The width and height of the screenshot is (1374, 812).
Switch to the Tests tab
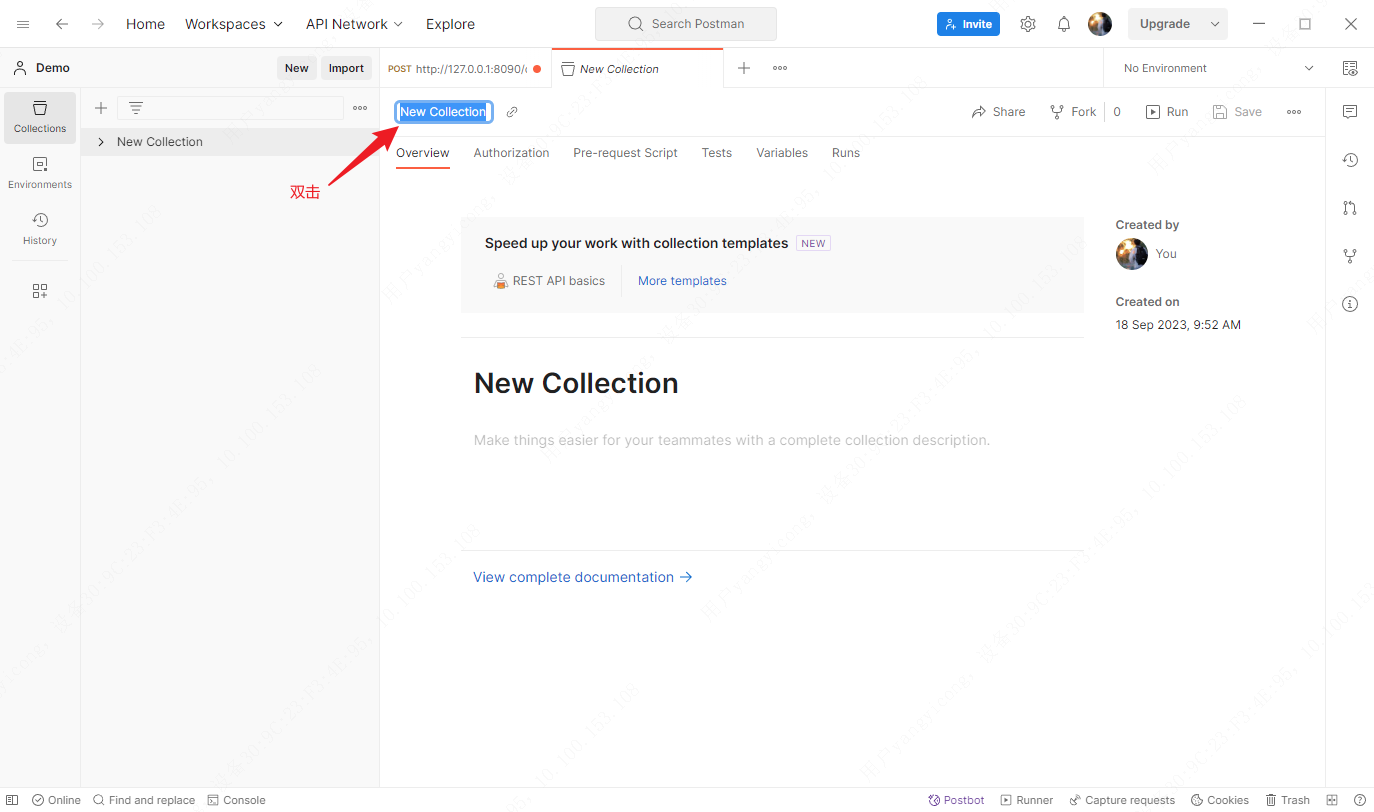pyautogui.click(x=717, y=153)
